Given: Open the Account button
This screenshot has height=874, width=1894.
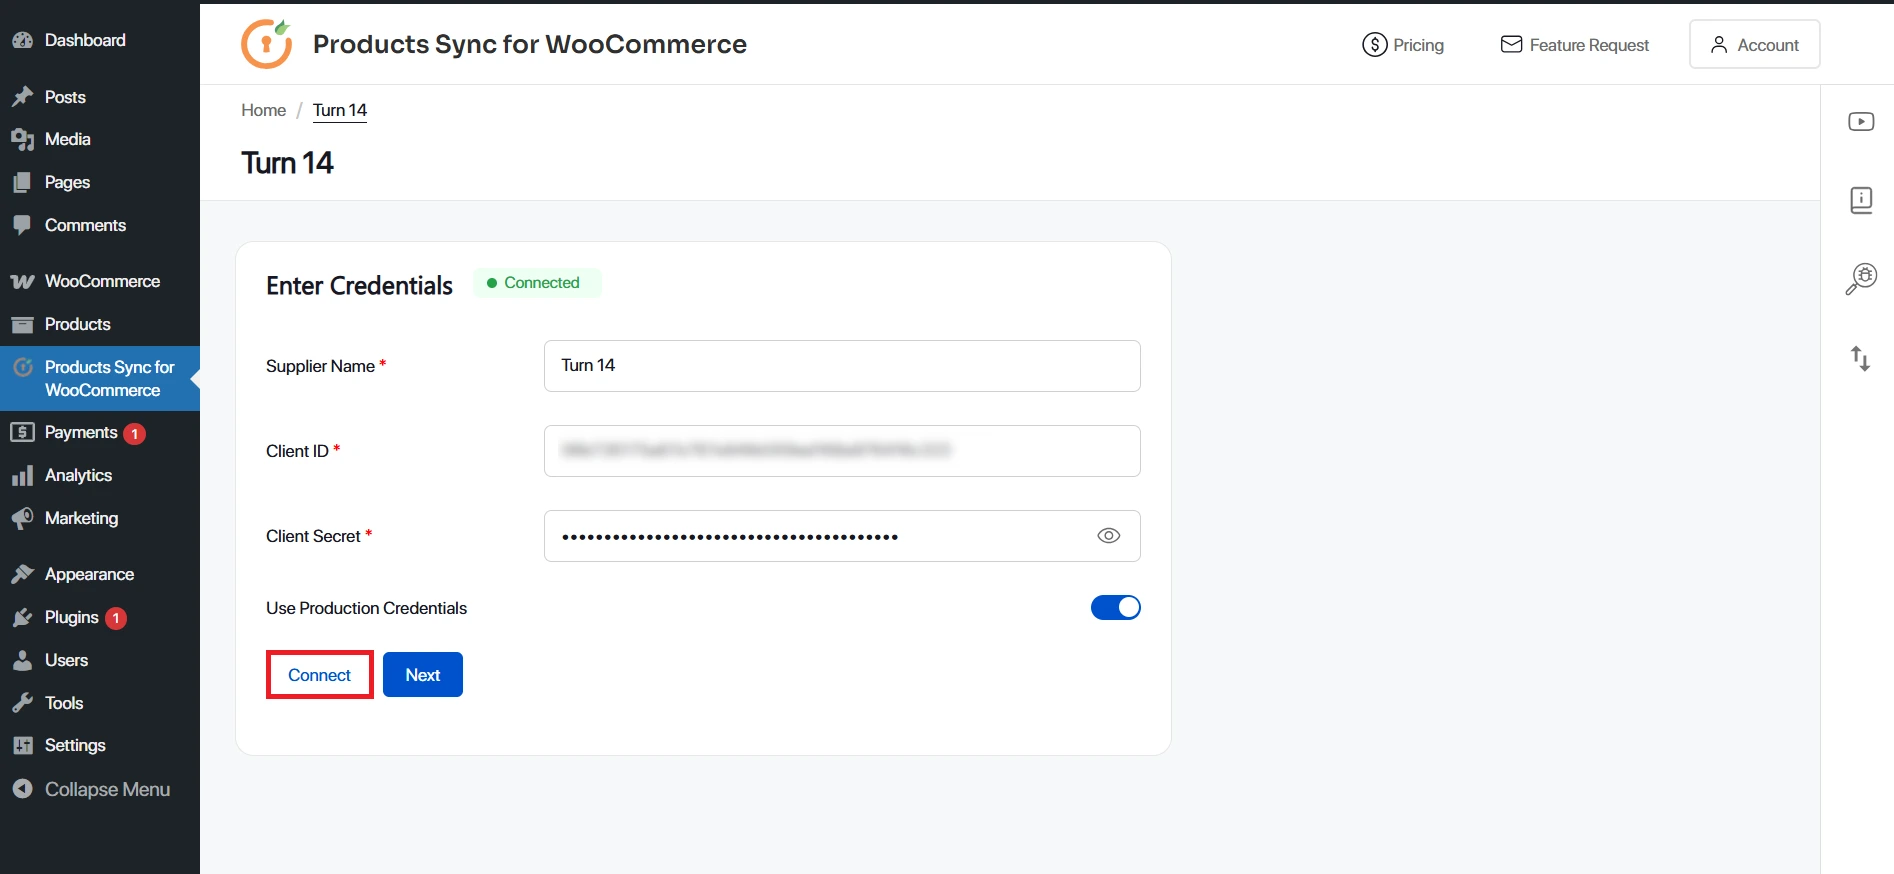Looking at the screenshot, I should (1754, 44).
